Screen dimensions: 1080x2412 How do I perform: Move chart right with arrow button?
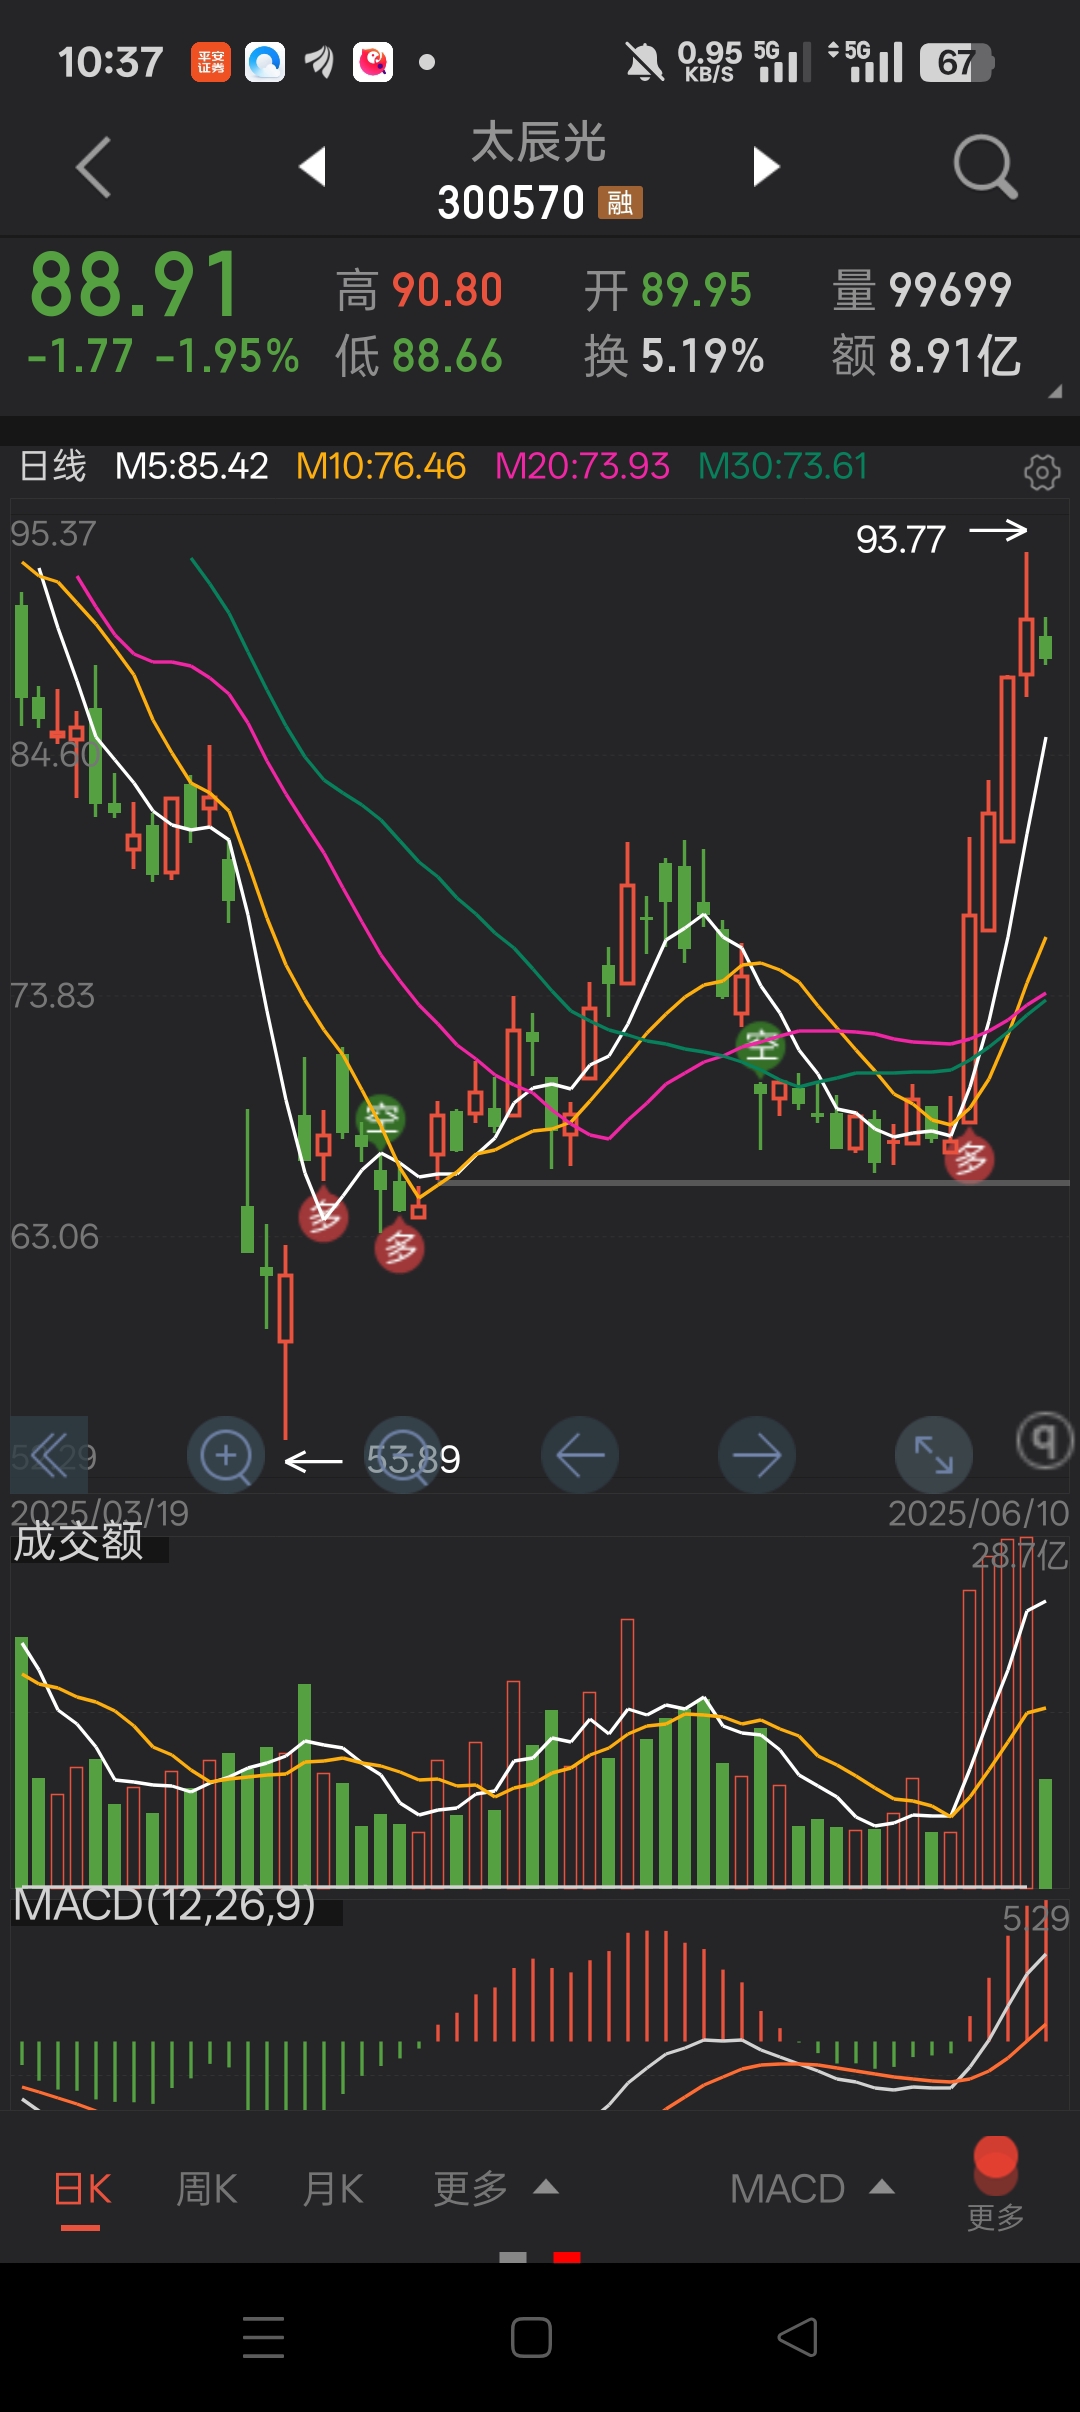(757, 1455)
